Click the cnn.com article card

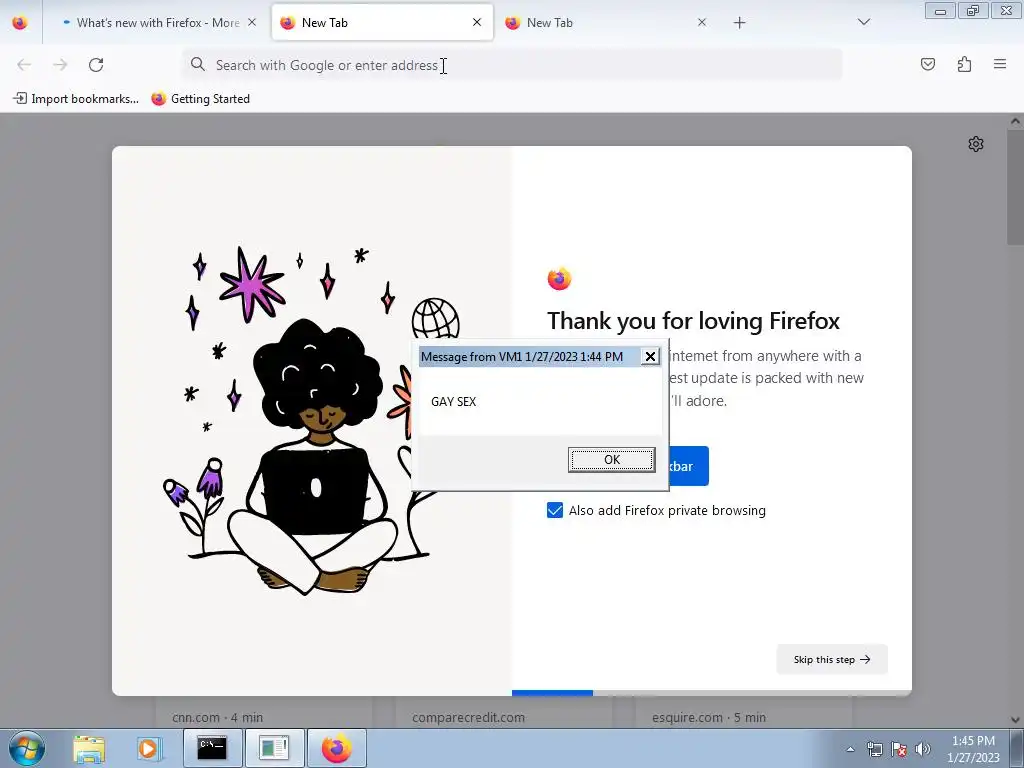point(264,712)
